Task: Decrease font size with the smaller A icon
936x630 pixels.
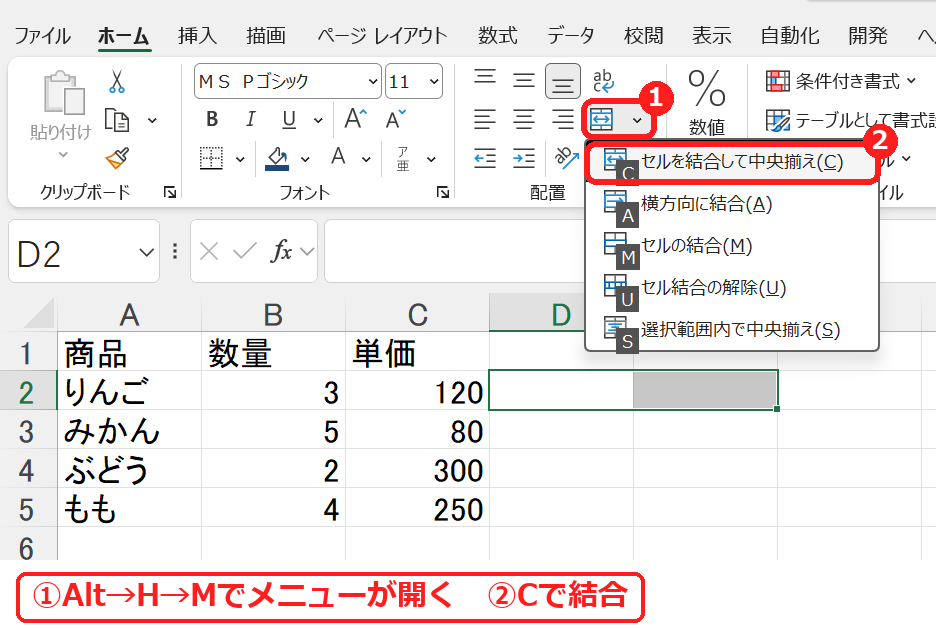Action: point(396,119)
